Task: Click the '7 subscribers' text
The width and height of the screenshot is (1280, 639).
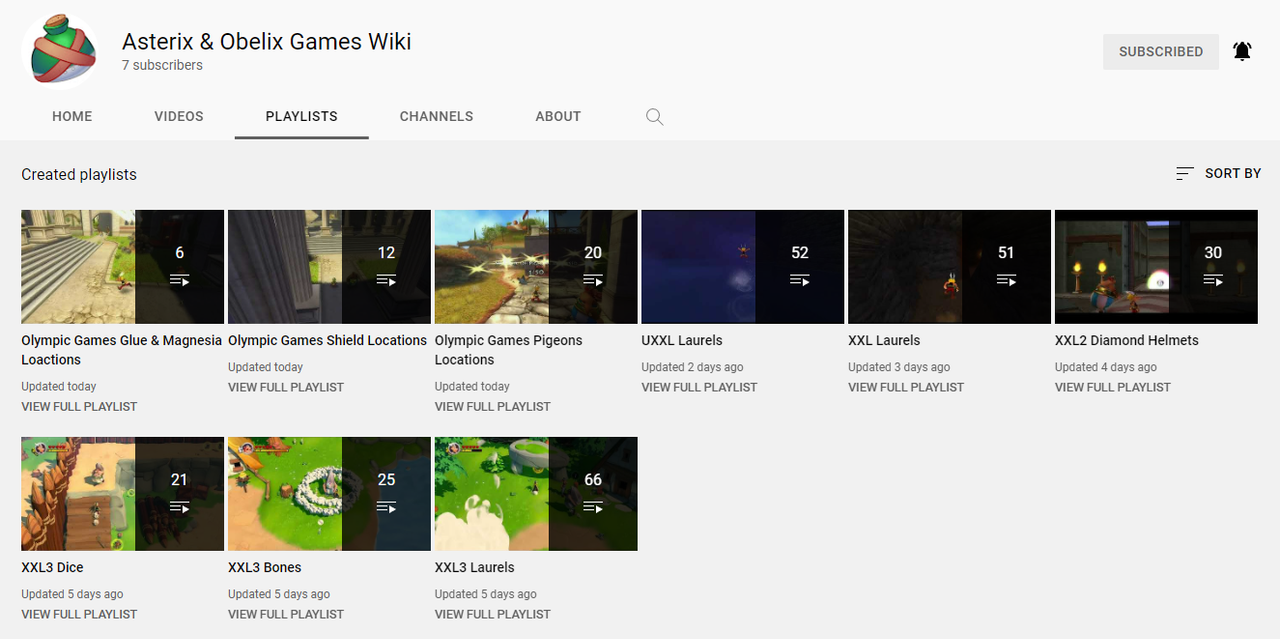Action: click(x=162, y=65)
